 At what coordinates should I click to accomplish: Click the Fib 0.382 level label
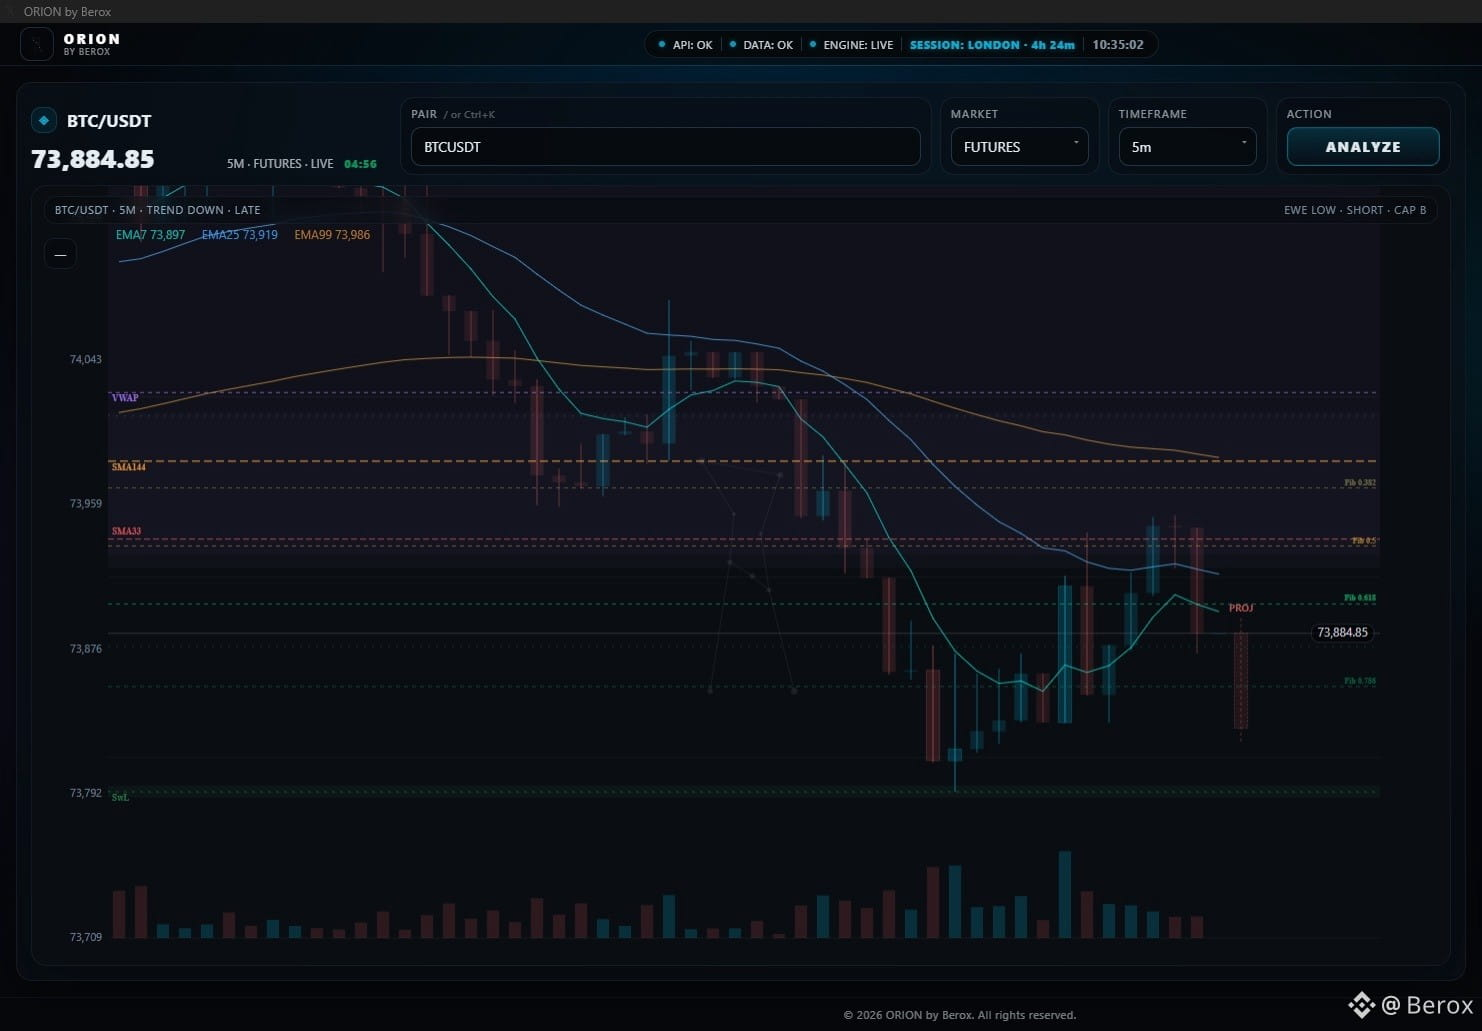1360,483
